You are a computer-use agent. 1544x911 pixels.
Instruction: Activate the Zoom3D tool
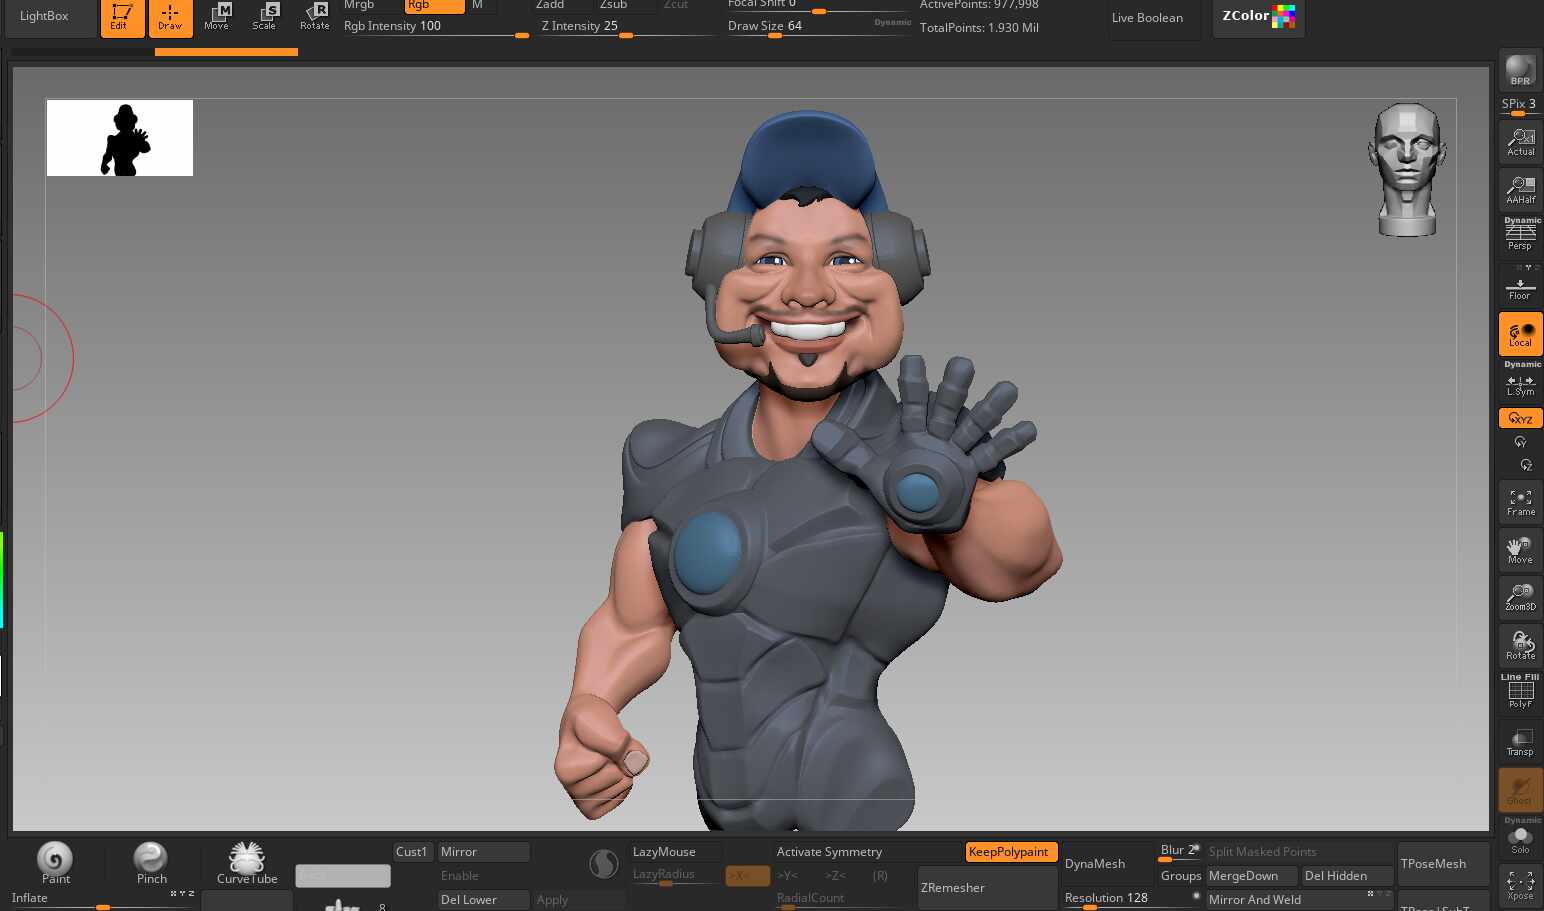[x=1520, y=597]
